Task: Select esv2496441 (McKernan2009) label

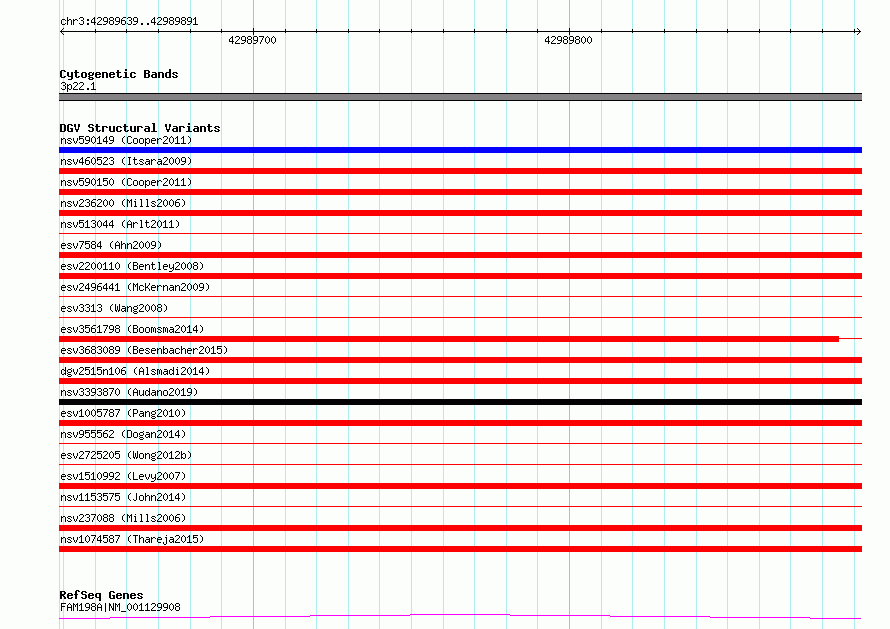Action: [135, 287]
